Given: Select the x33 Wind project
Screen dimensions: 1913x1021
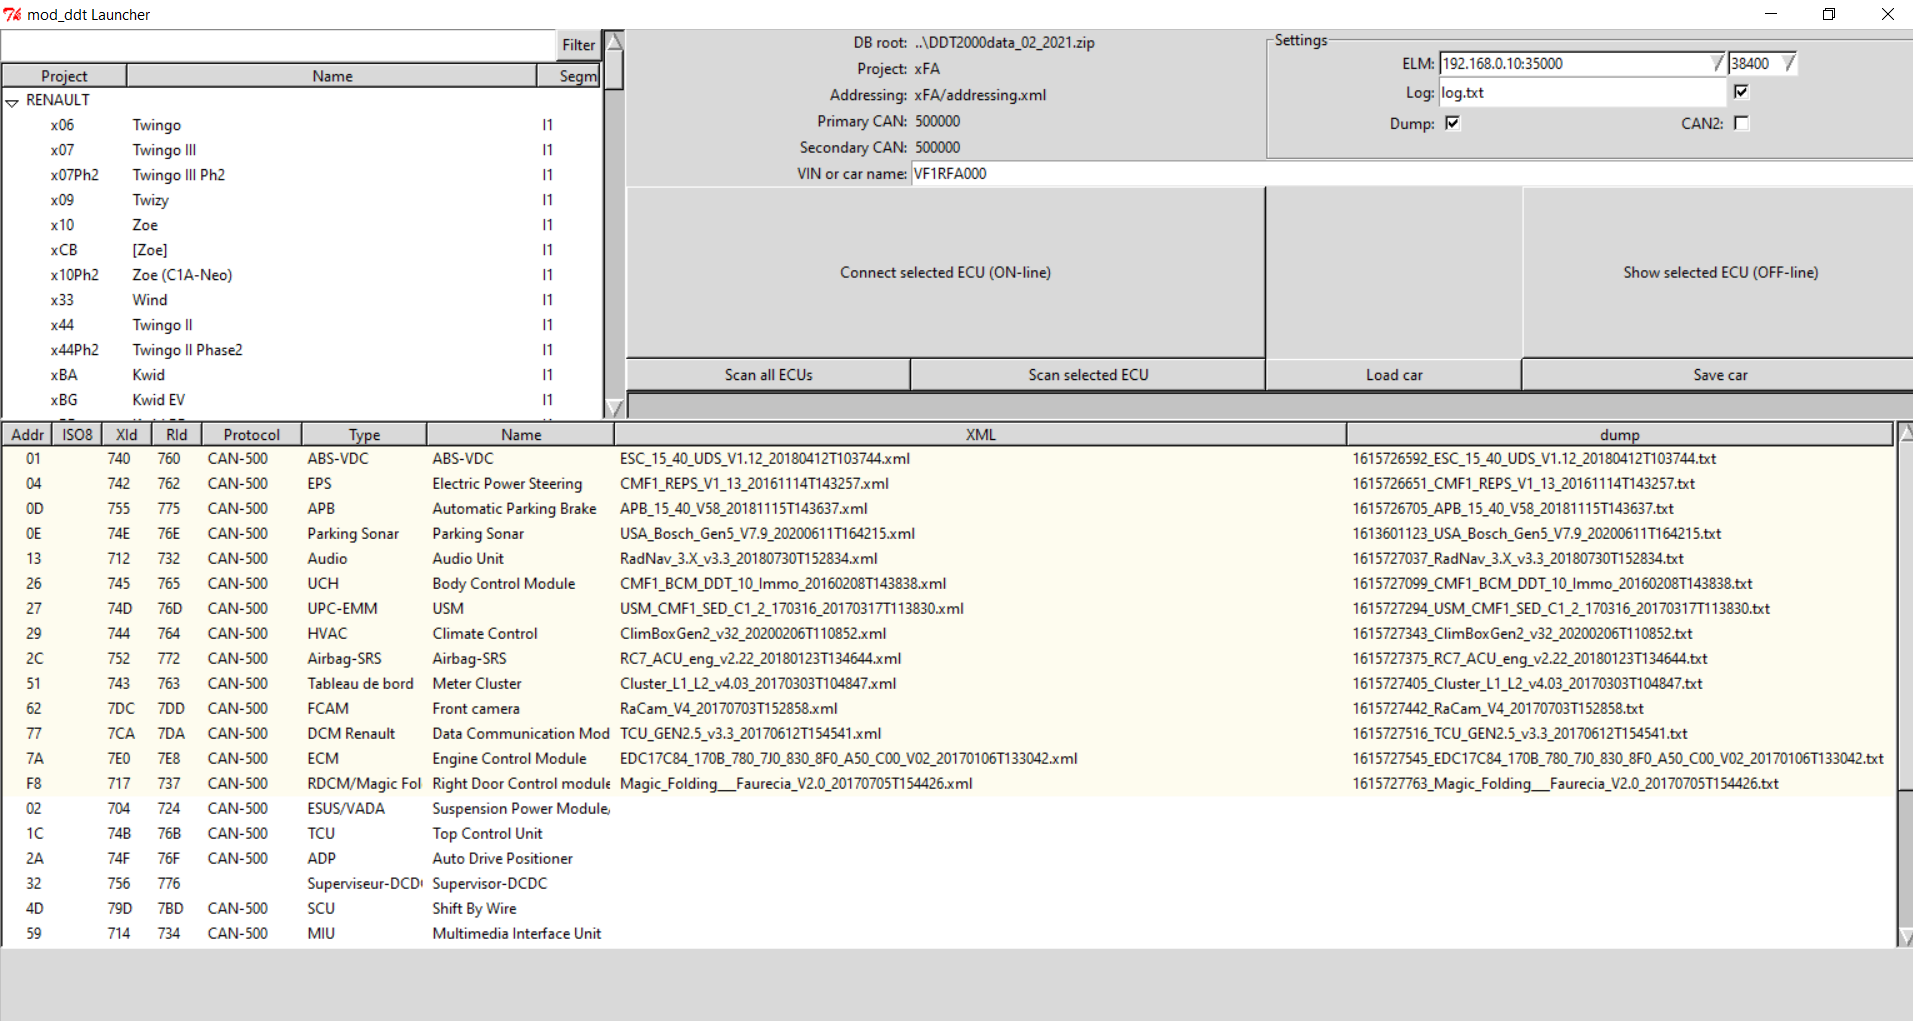Looking at the screenshot, I should click(302, 300).
